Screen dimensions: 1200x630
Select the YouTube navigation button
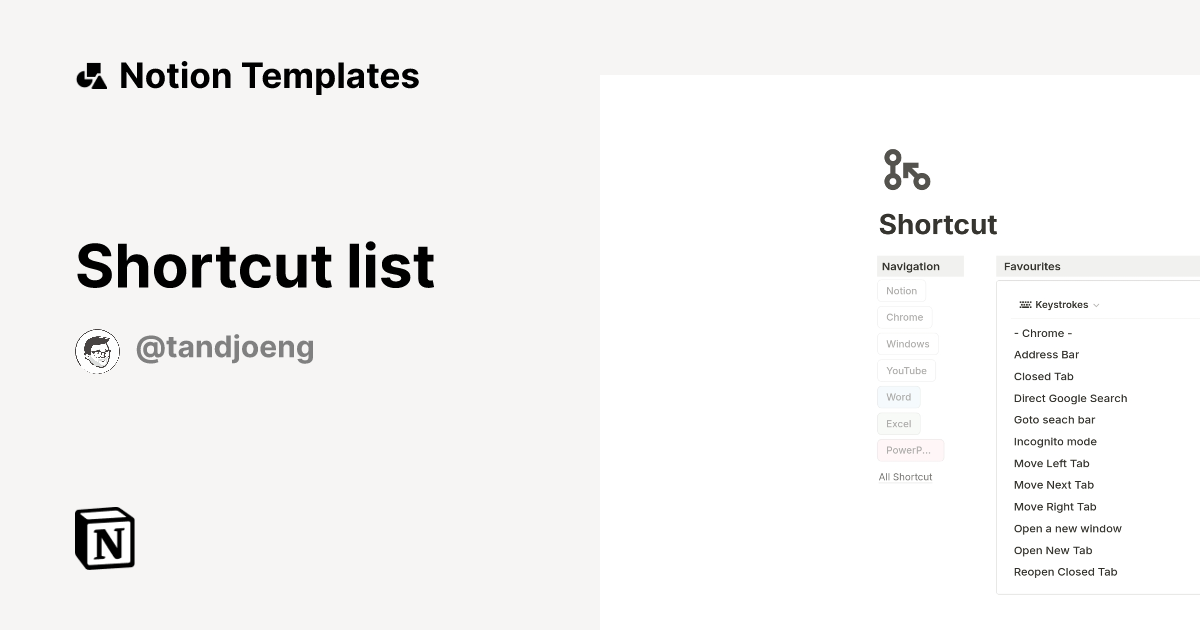[906, 370]
